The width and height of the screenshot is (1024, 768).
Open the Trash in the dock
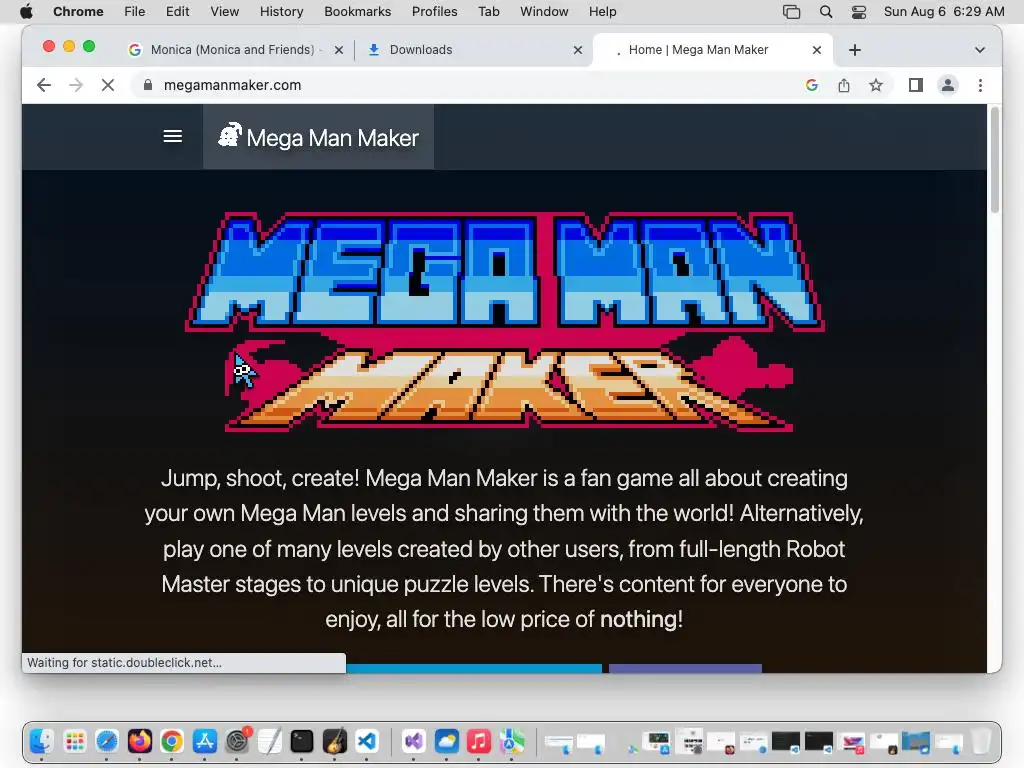[981, 742]
